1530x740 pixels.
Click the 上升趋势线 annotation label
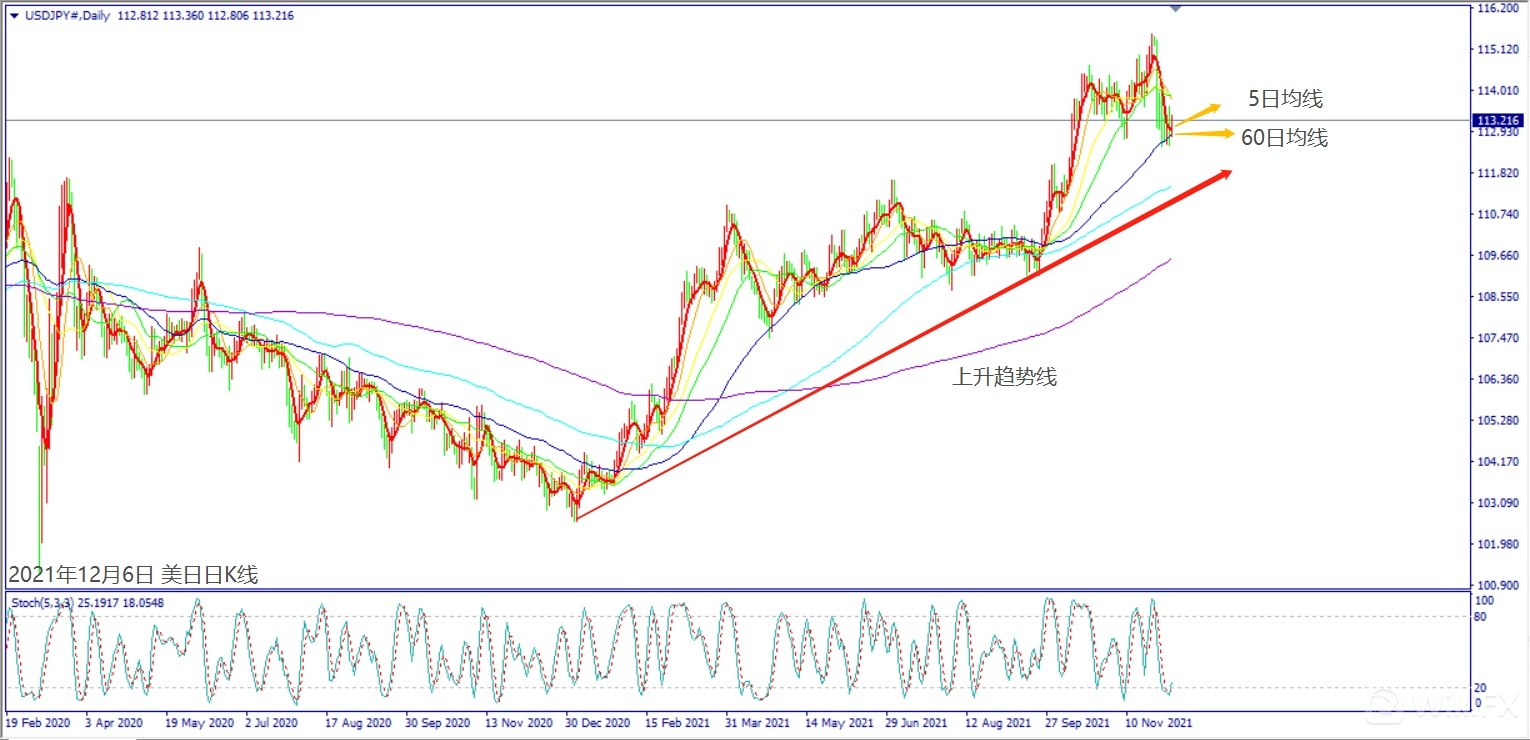[x=1005, y=377]
